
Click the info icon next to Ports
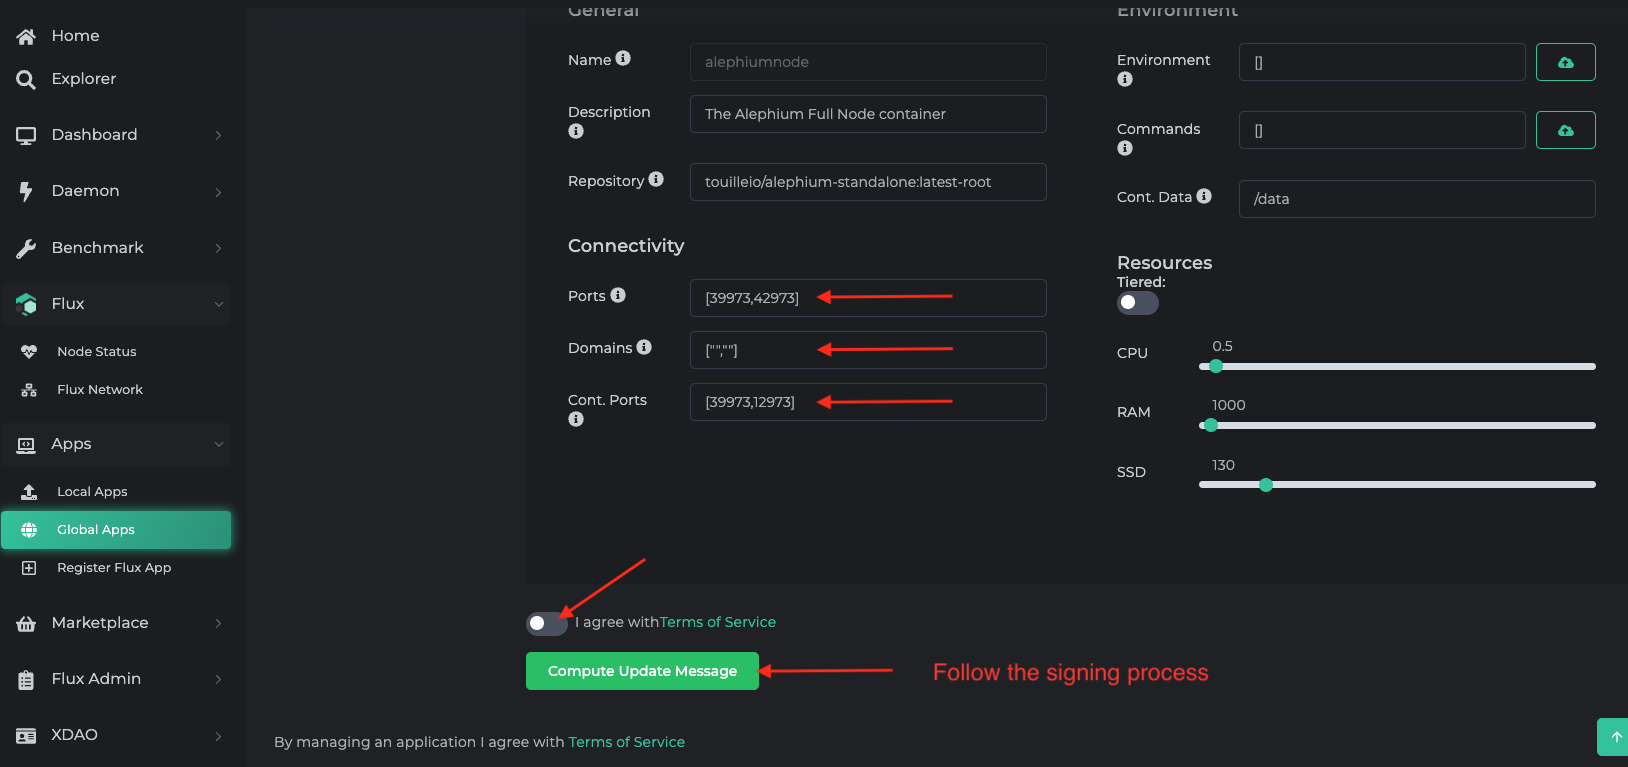(x=618, y=295)
